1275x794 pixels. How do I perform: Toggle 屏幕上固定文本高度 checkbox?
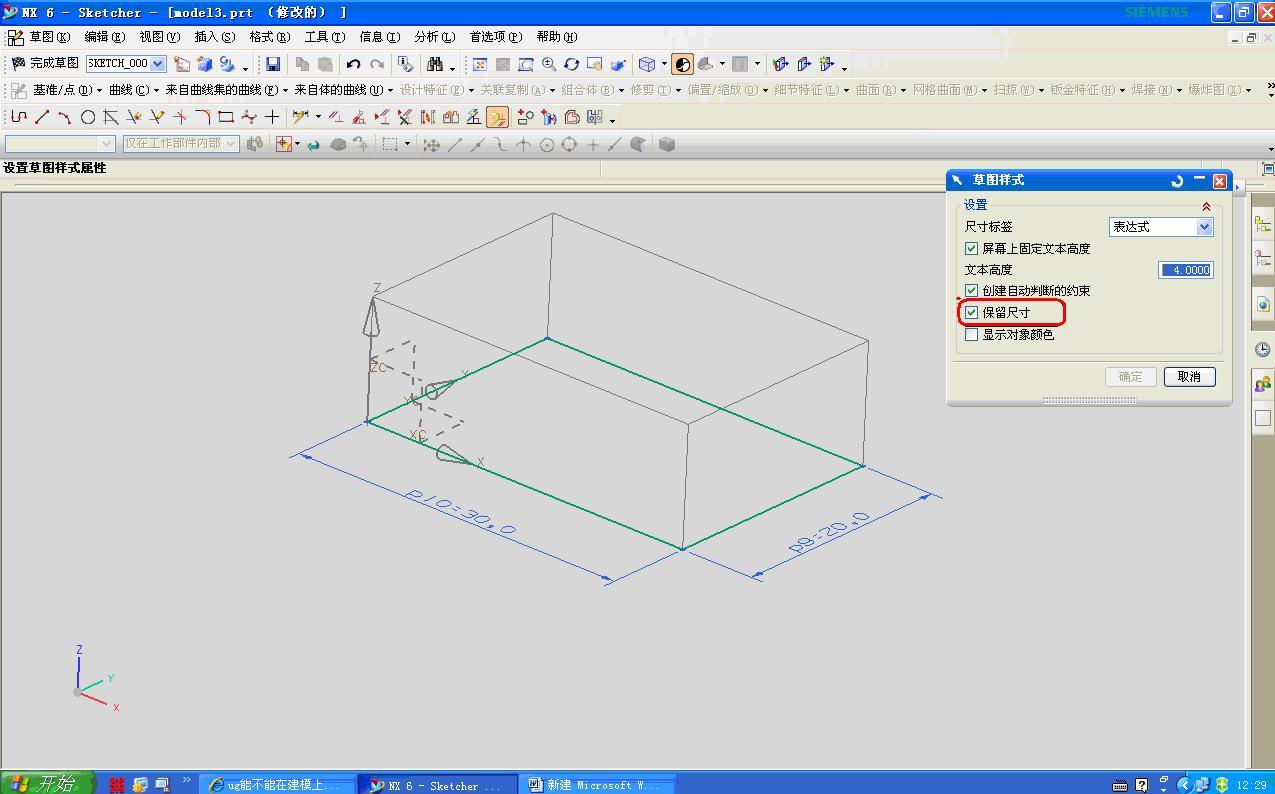(971, 248)
